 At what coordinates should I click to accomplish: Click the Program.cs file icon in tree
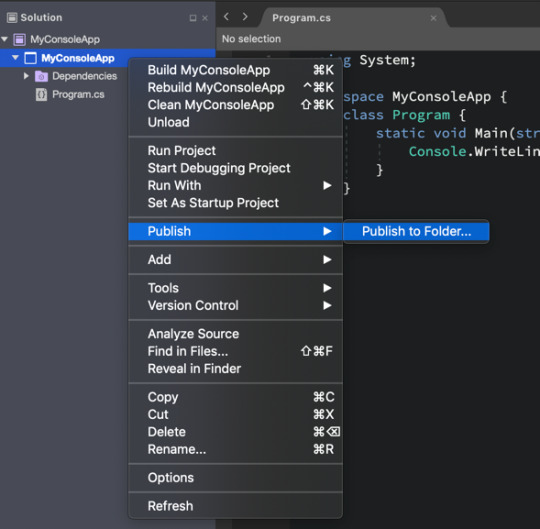pos(41,94)
